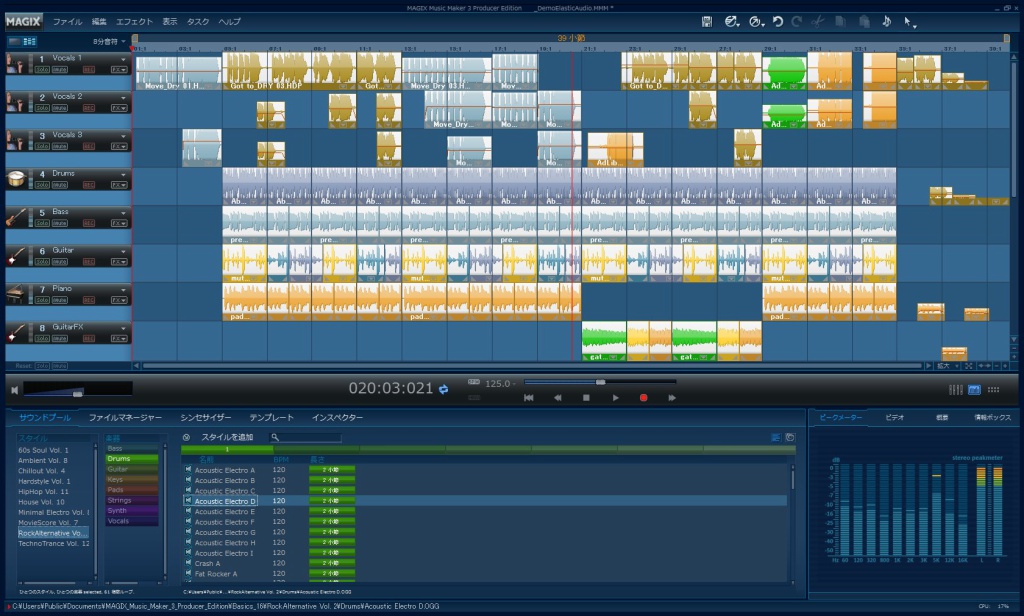Solo the GuitarFX track
1024x616 pixels.
(x=42, y=338)
